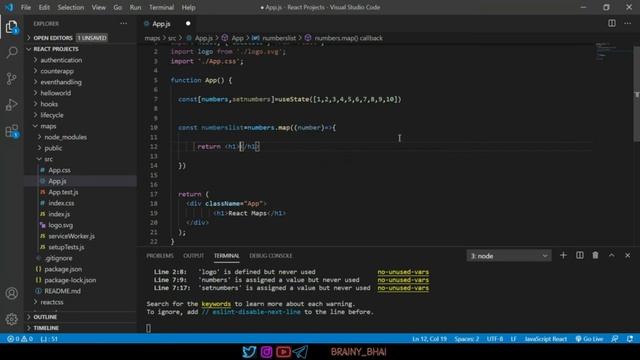
Task: Open Source Control view
Action: point(12,78)
